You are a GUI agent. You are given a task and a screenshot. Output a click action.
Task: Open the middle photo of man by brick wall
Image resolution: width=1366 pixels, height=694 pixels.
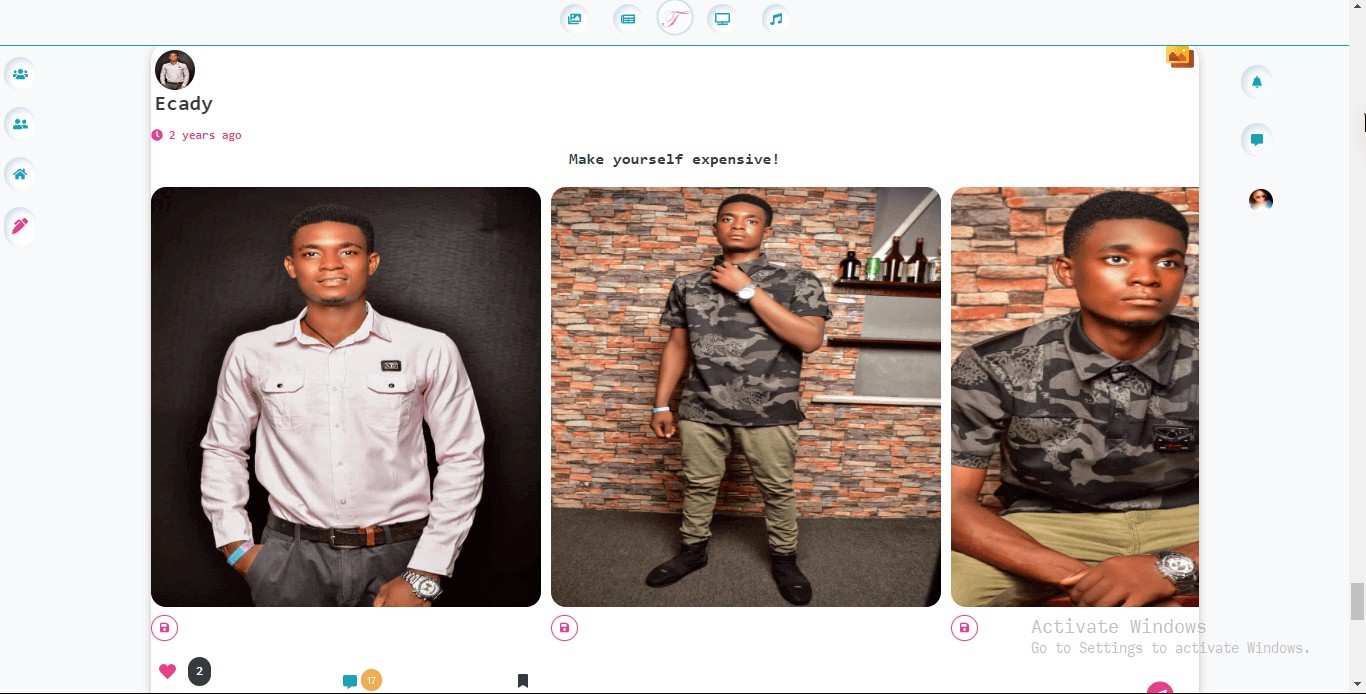click(745, 397)
